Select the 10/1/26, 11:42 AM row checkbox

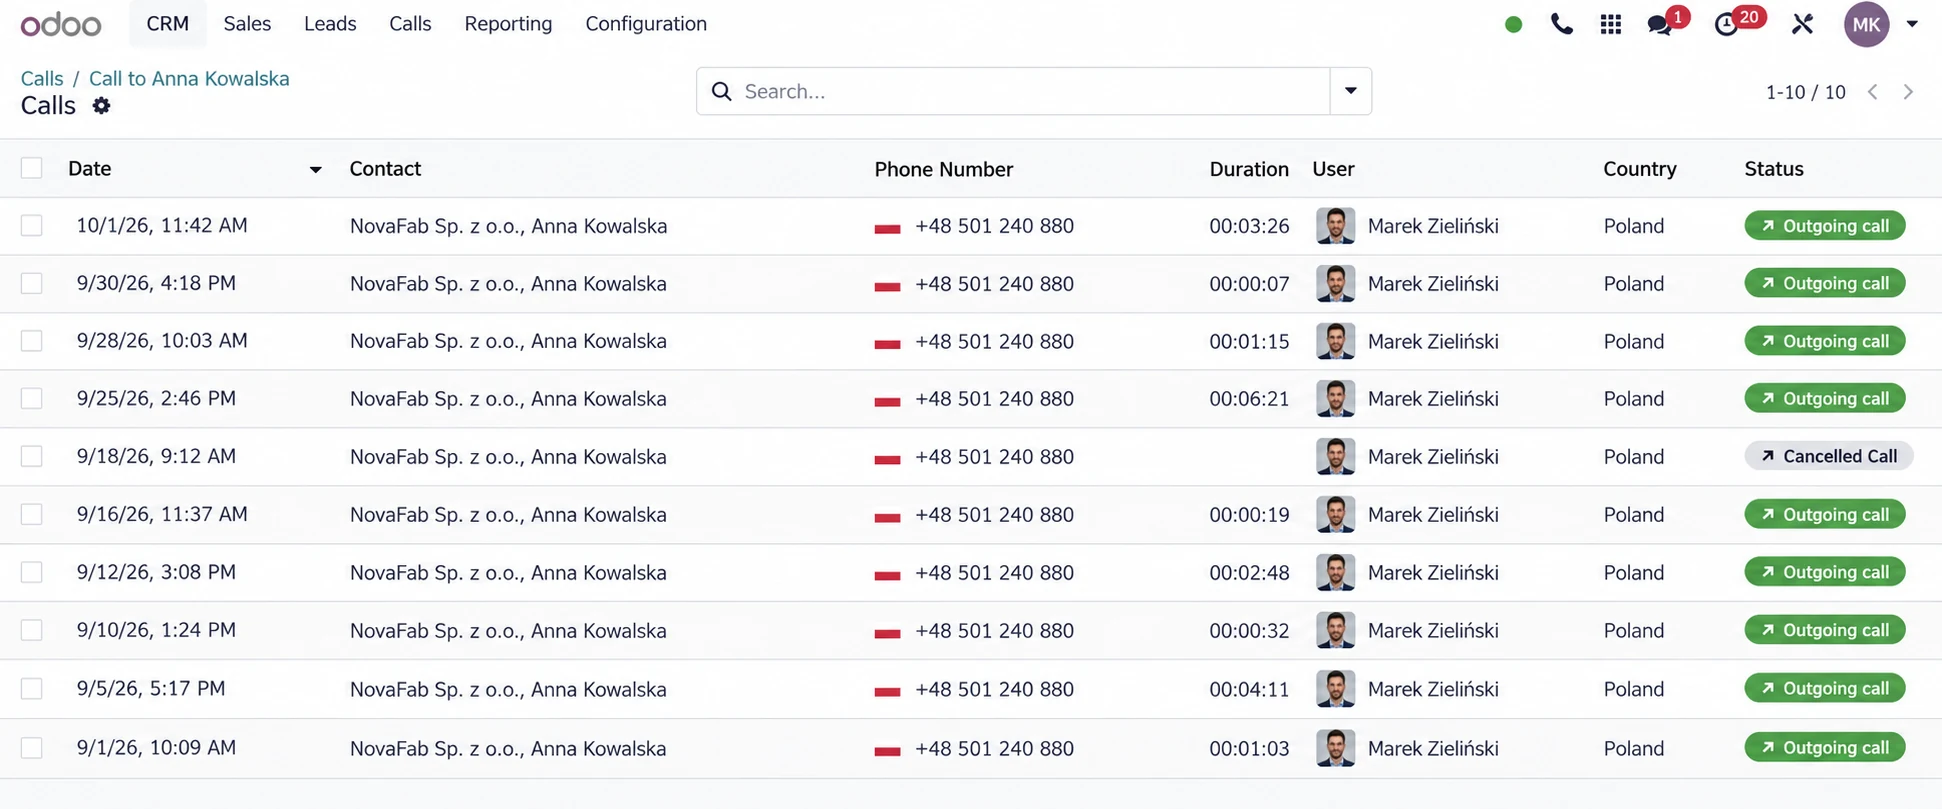click(x=32, y=226)
